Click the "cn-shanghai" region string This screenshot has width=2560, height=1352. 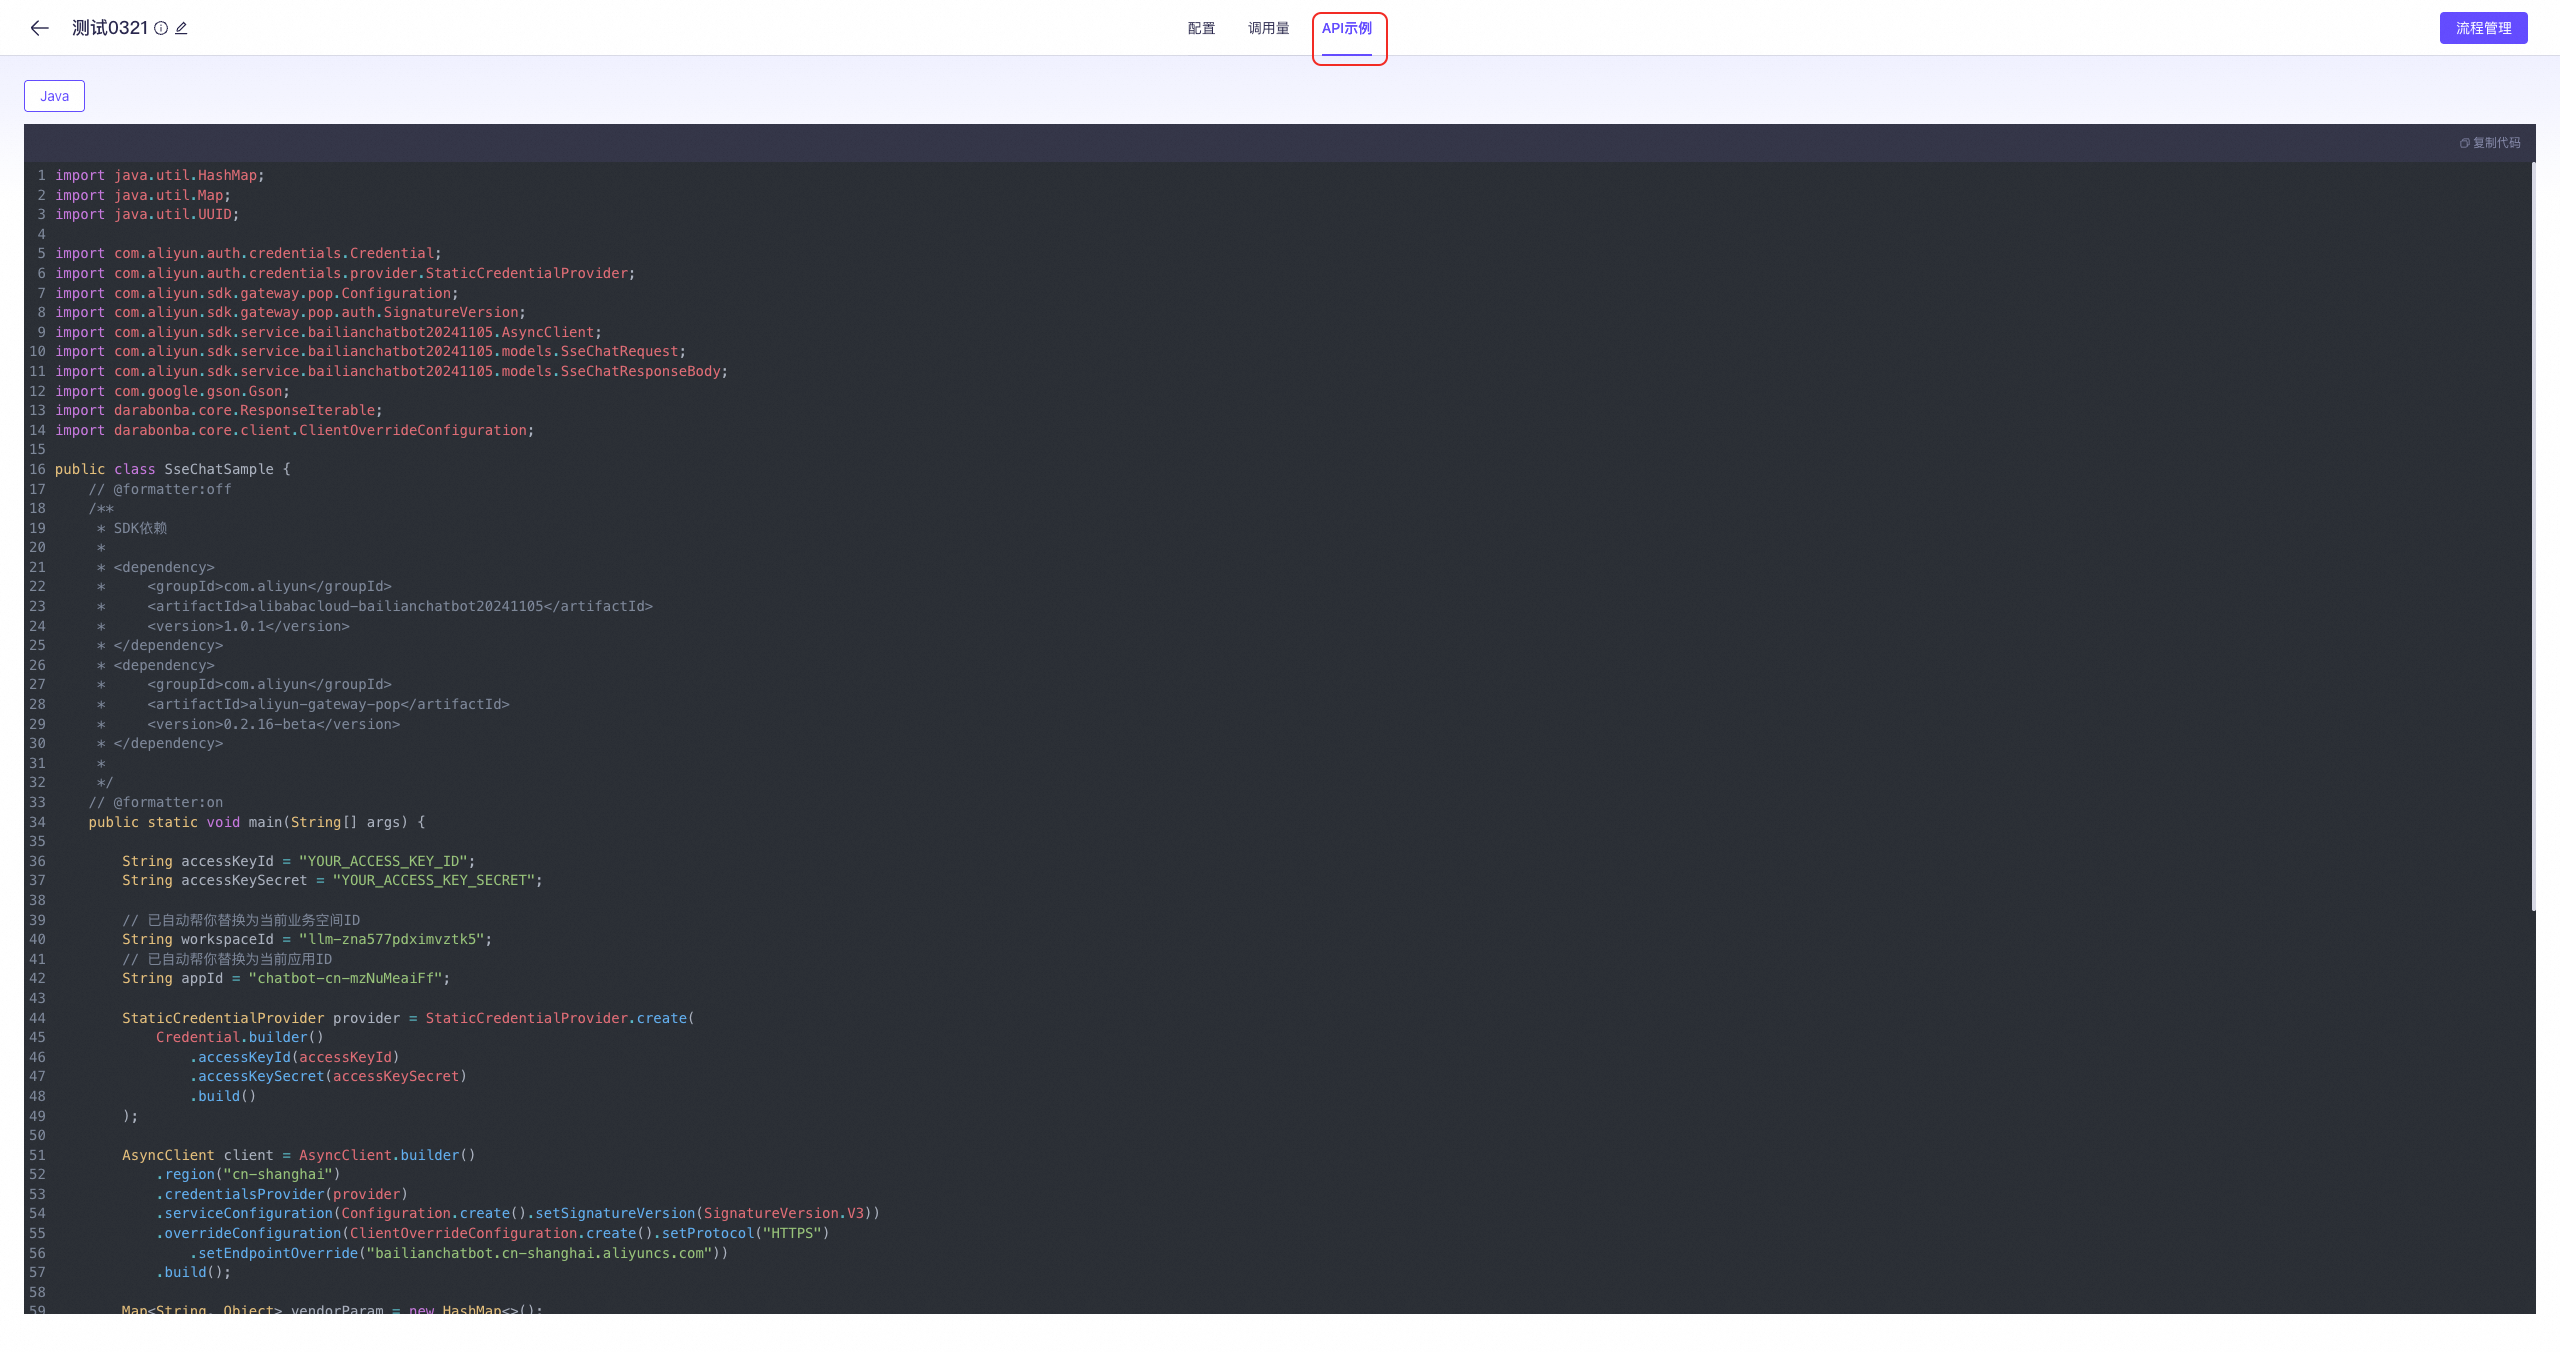tap(278, 1174)
